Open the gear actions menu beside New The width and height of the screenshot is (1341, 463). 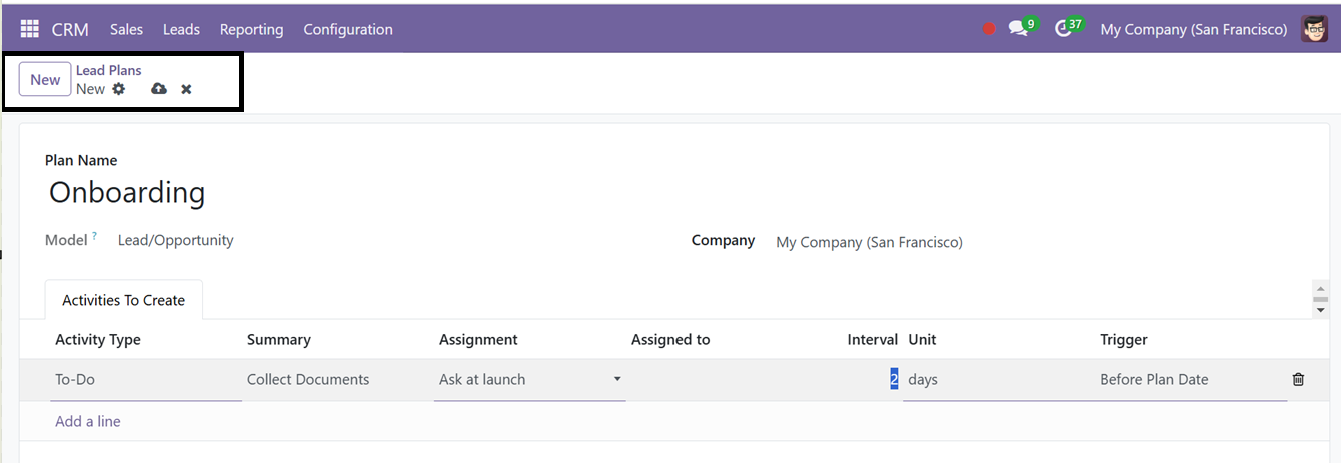tap(119, 89)
